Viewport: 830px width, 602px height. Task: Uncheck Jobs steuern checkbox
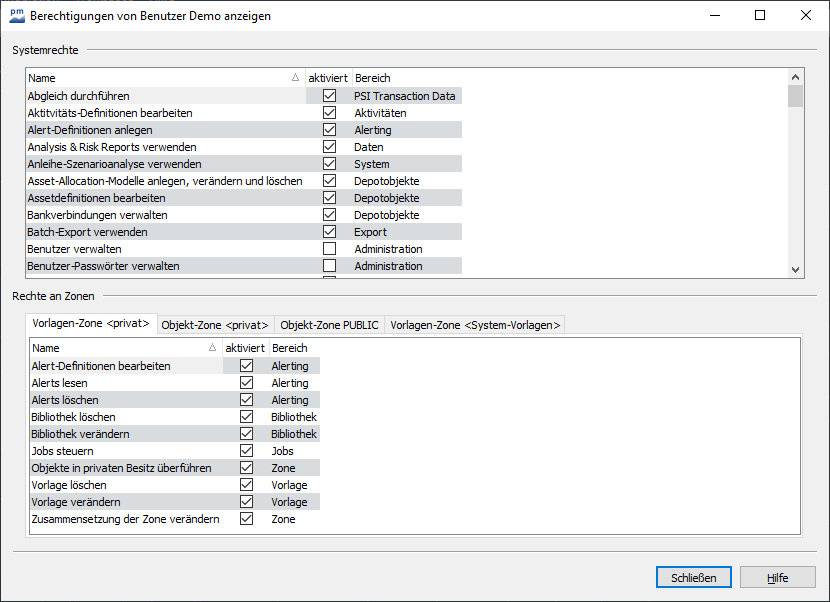click(246, 451)
